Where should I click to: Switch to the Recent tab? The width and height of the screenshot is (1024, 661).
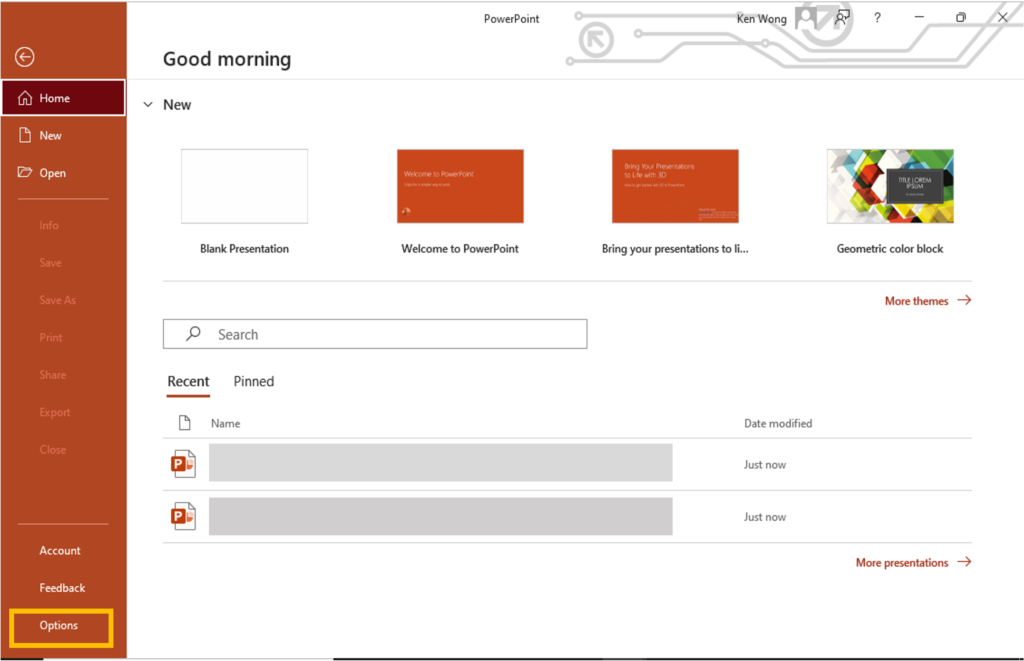tap(188, 381)
